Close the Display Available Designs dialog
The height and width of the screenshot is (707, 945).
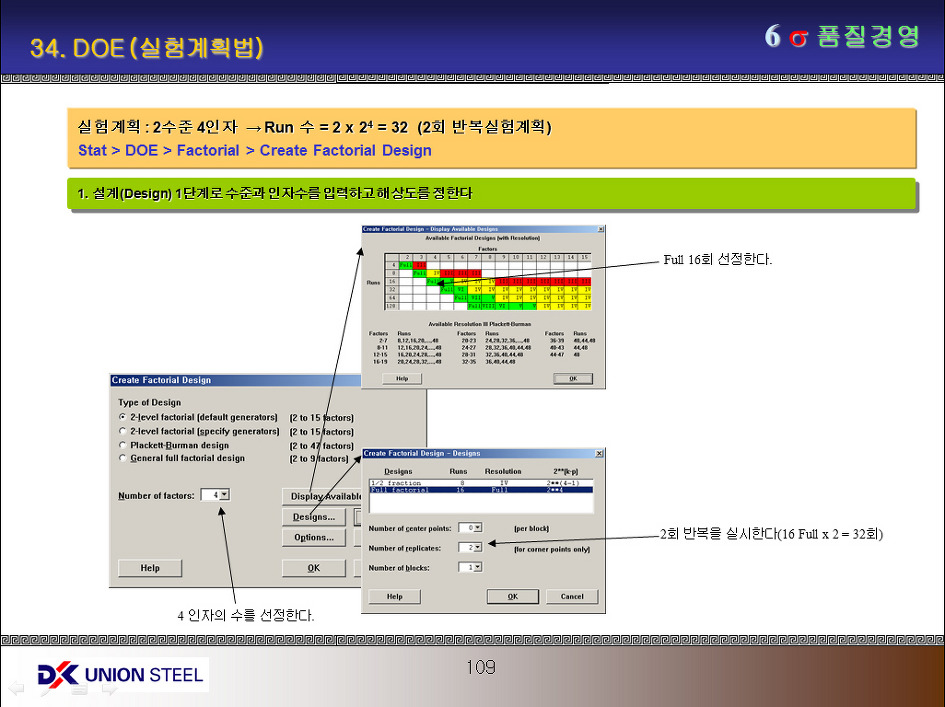(x=600, y=229)
